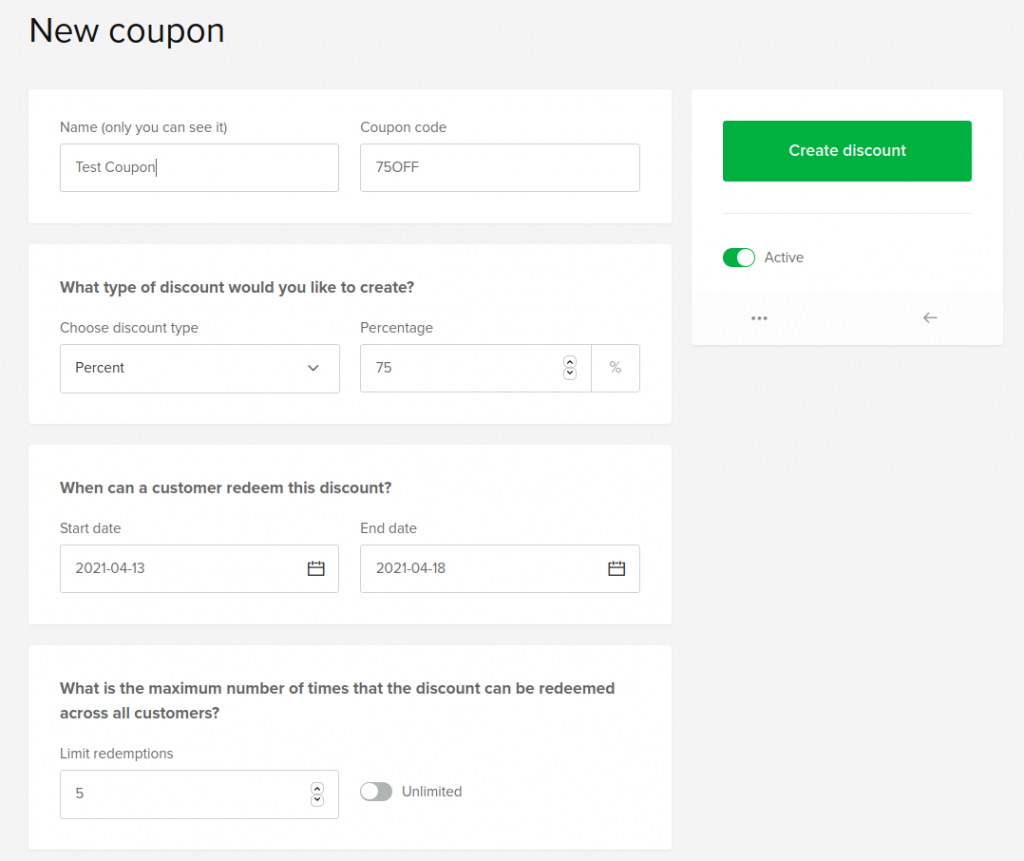Click the back arrow icon

click(930, 318)
